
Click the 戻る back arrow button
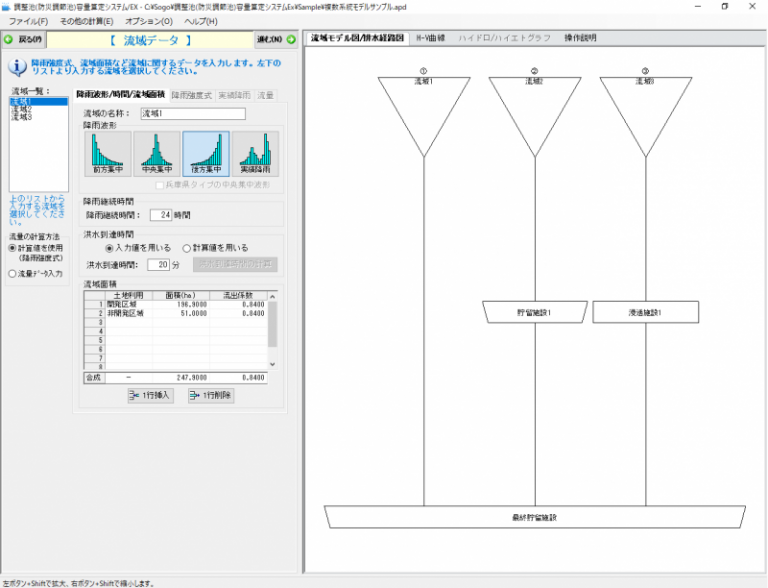24,40
